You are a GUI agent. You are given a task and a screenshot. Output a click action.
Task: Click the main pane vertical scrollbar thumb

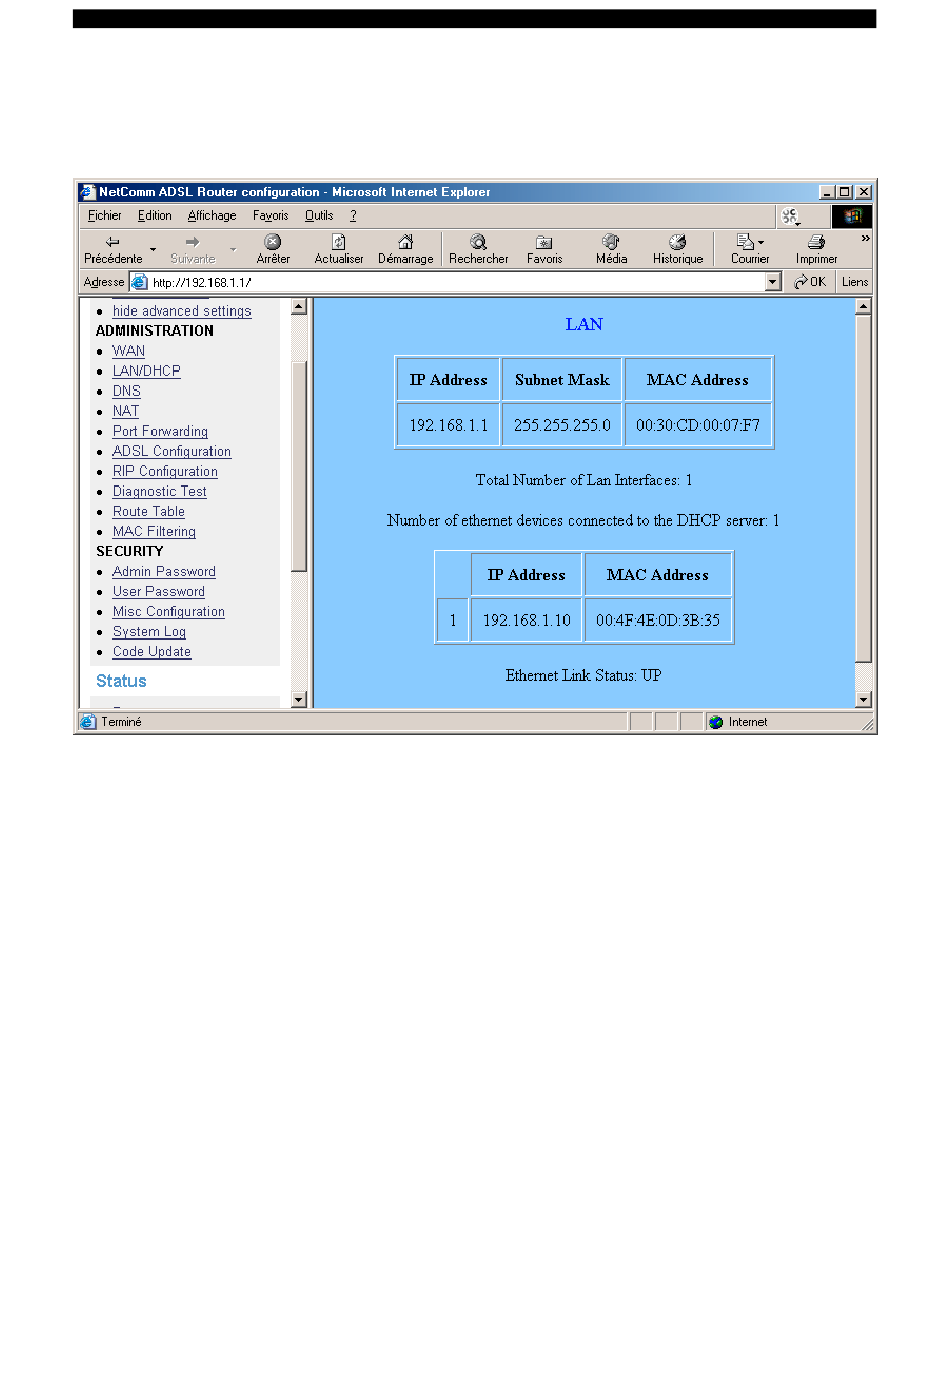864,489
